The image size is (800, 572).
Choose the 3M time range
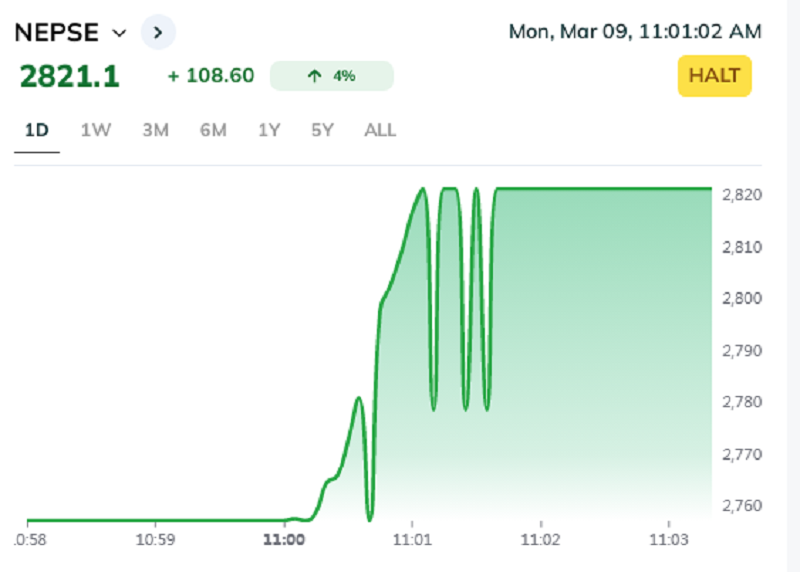tap(155, 130)
